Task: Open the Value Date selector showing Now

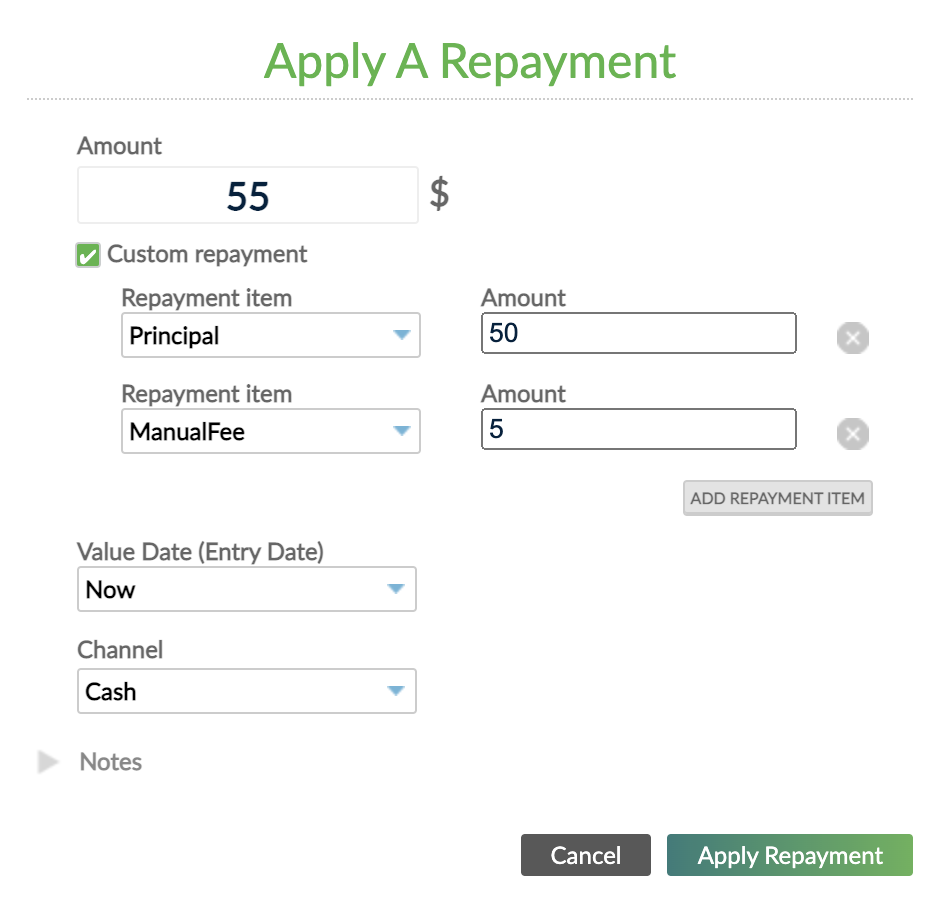Action: pos(246,589)
